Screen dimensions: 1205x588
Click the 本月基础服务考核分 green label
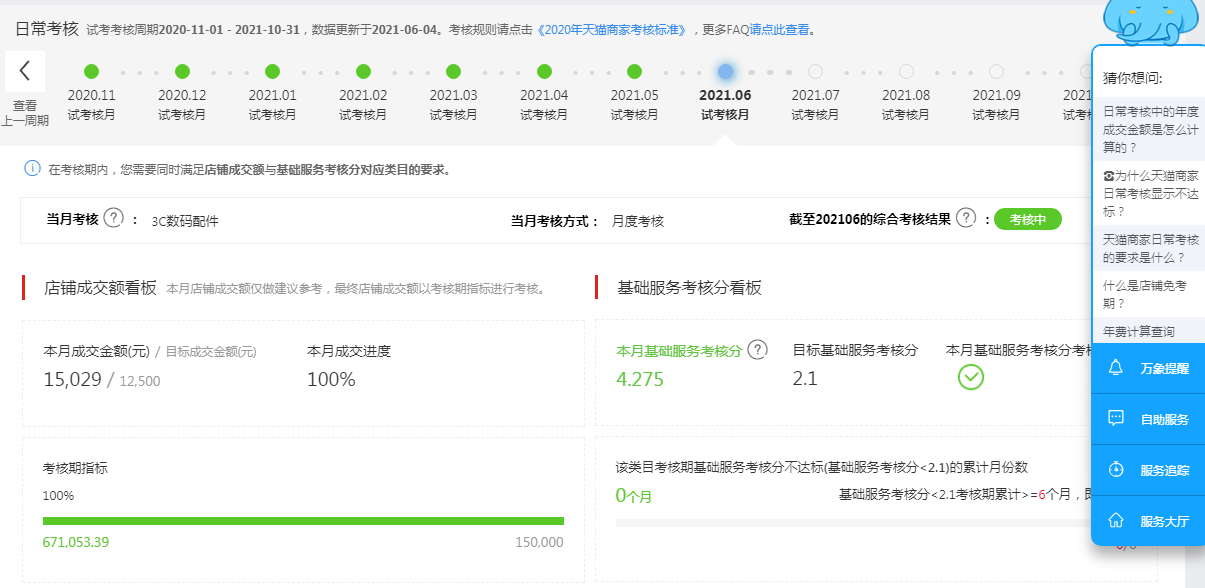pos(679,351)
